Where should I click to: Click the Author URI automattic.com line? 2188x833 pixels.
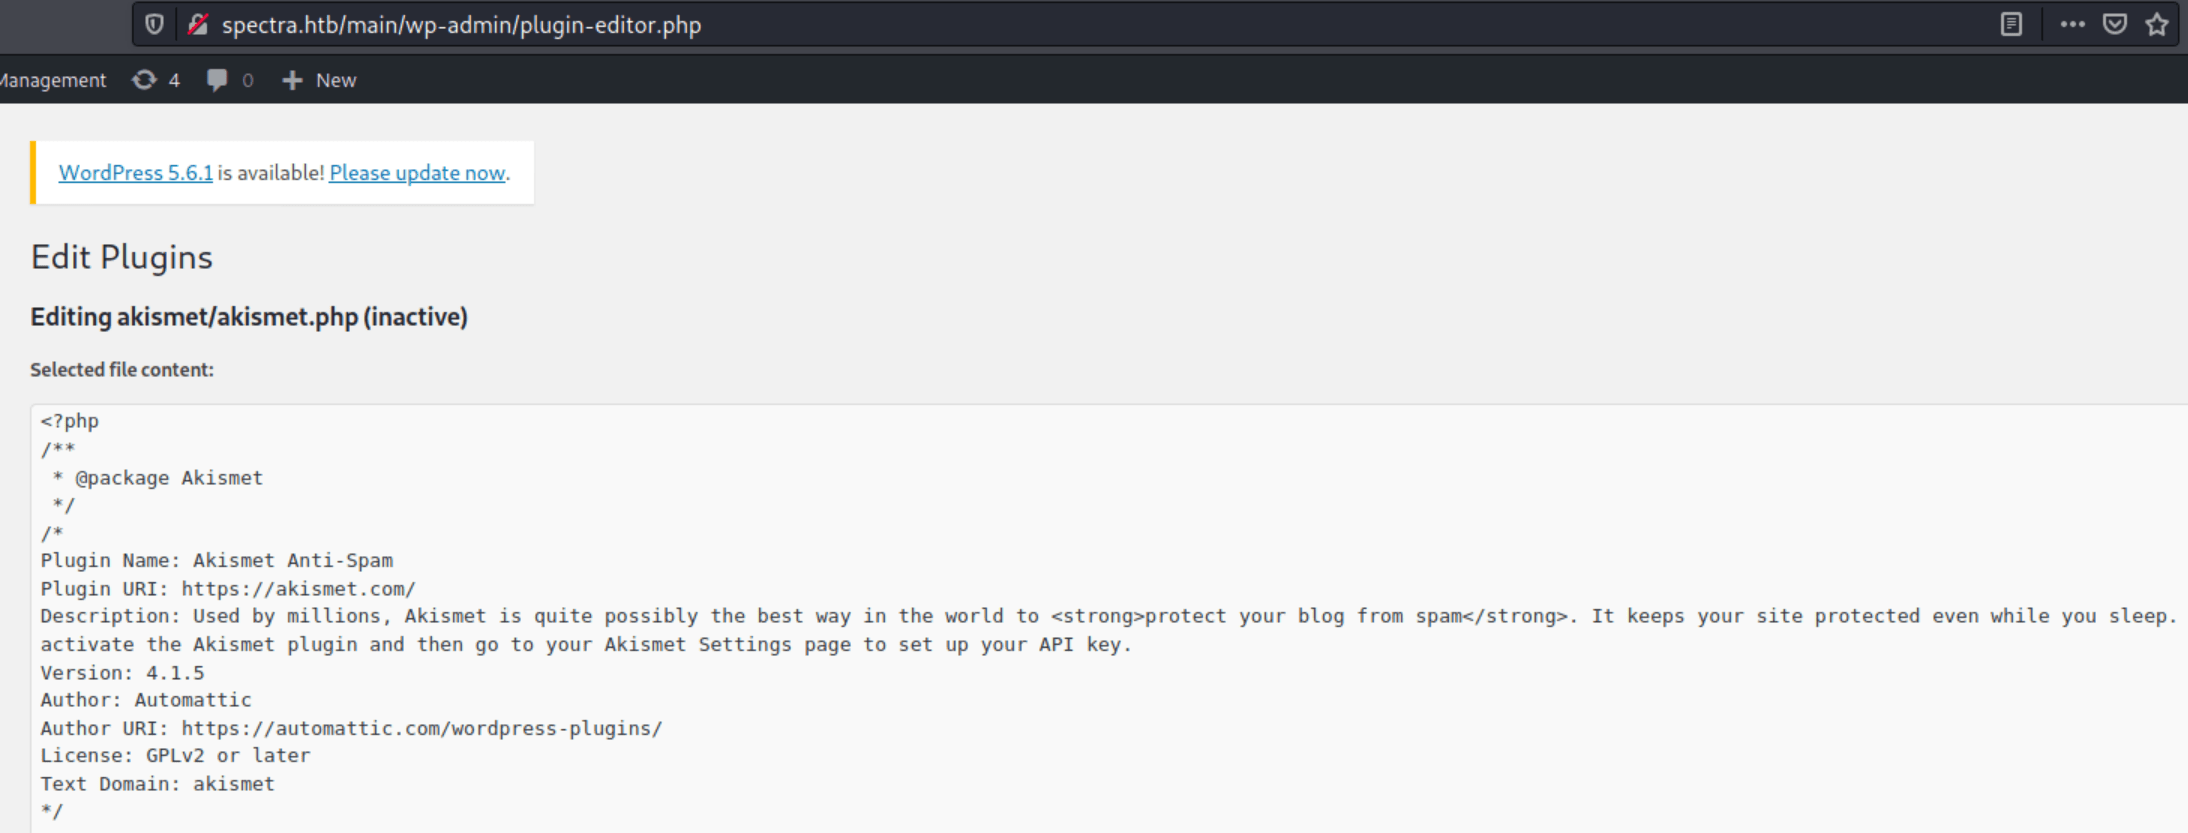click(351, 728)
